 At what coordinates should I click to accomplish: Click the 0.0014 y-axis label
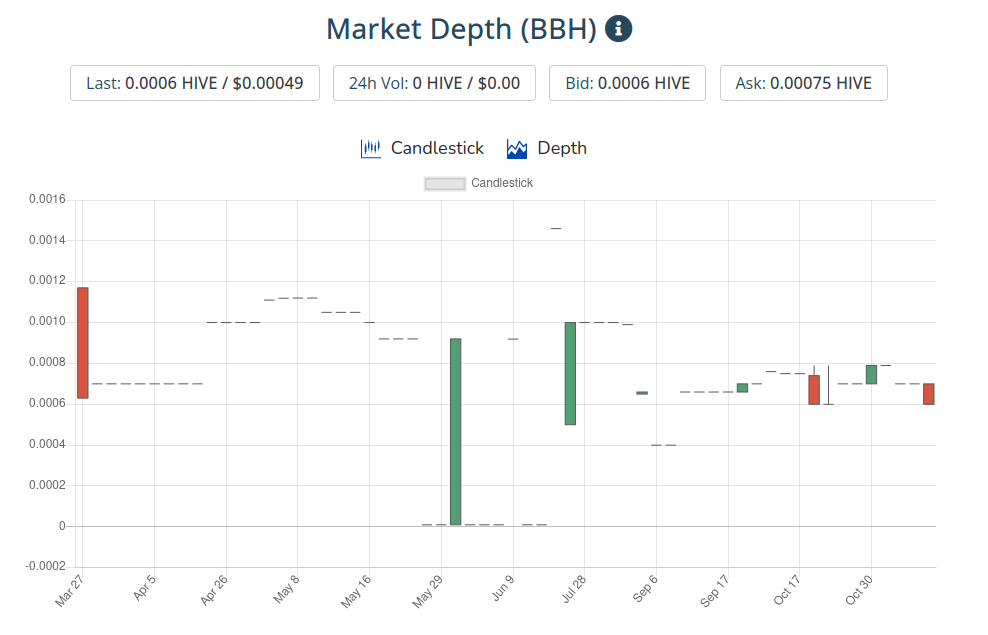pos(47,240)
